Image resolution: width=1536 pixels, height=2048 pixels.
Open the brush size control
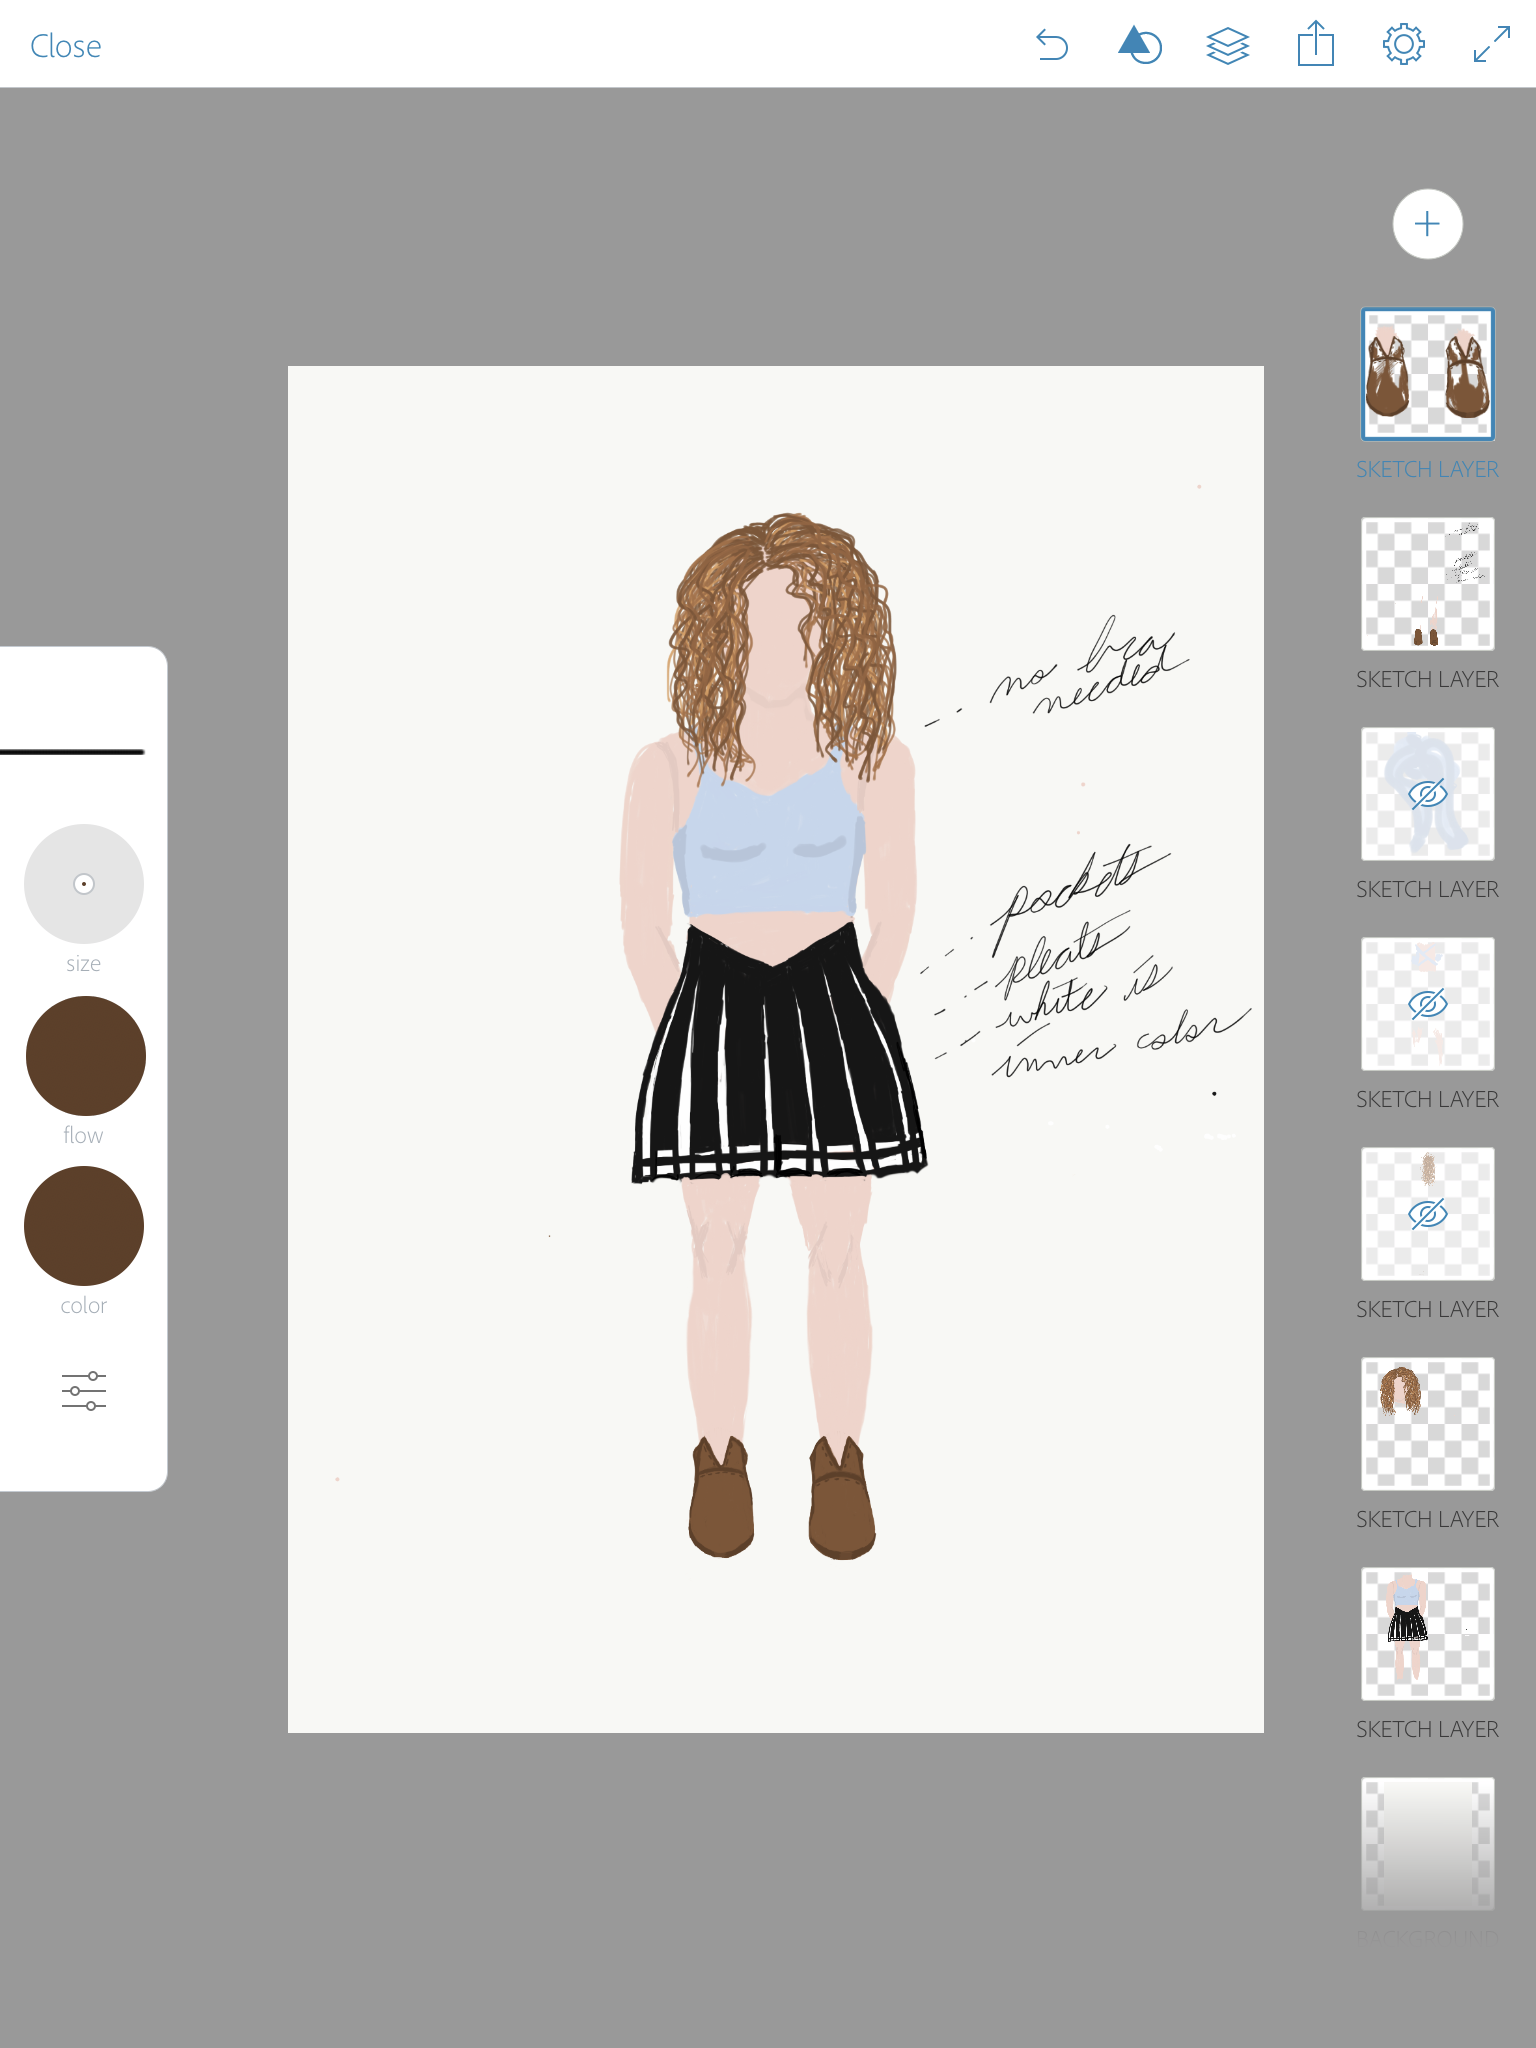[x=84, y=884]
